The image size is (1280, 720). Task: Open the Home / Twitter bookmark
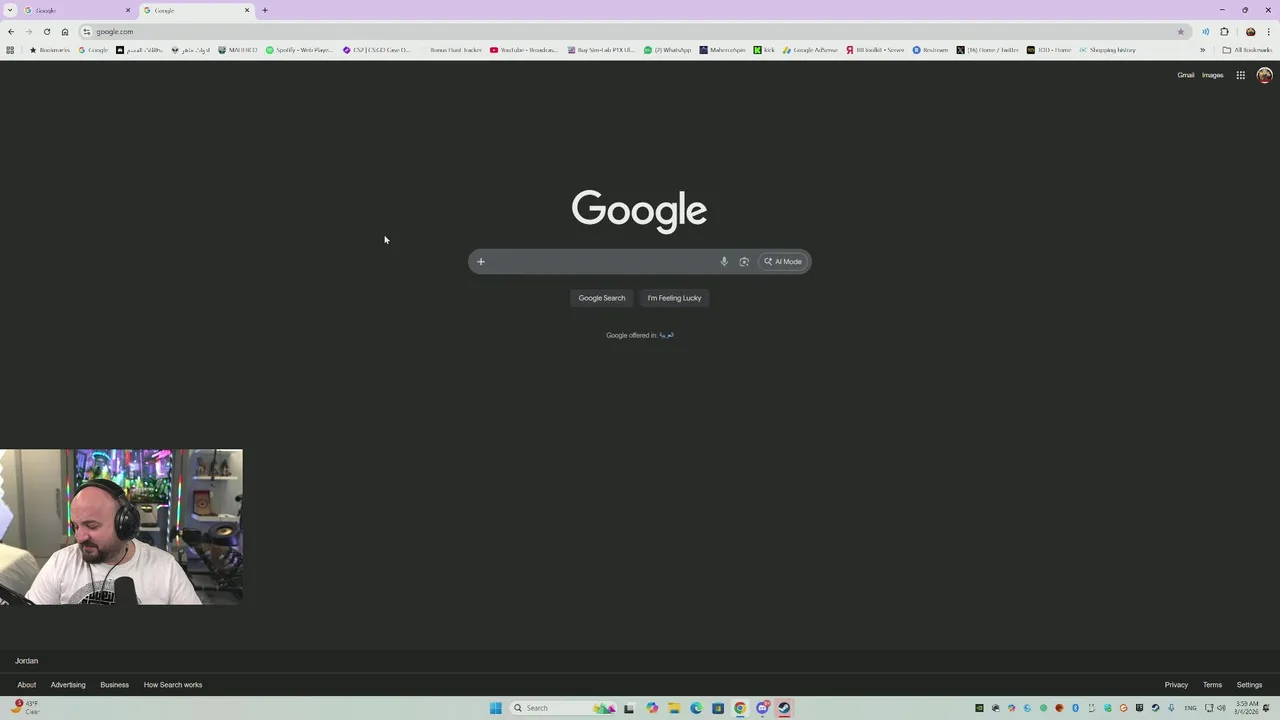(987, 50)
